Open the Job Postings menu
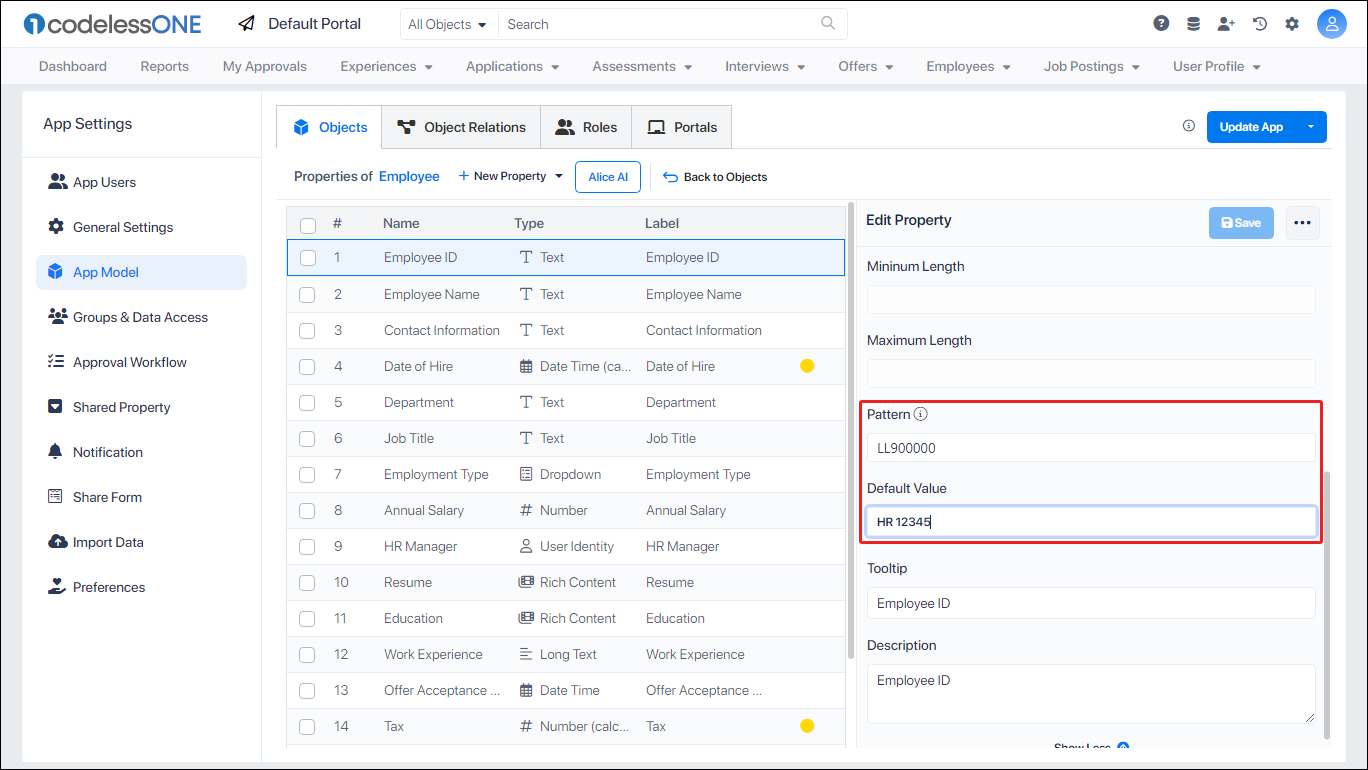This screenshot has height=770, width=1368. coord(1091,66)
